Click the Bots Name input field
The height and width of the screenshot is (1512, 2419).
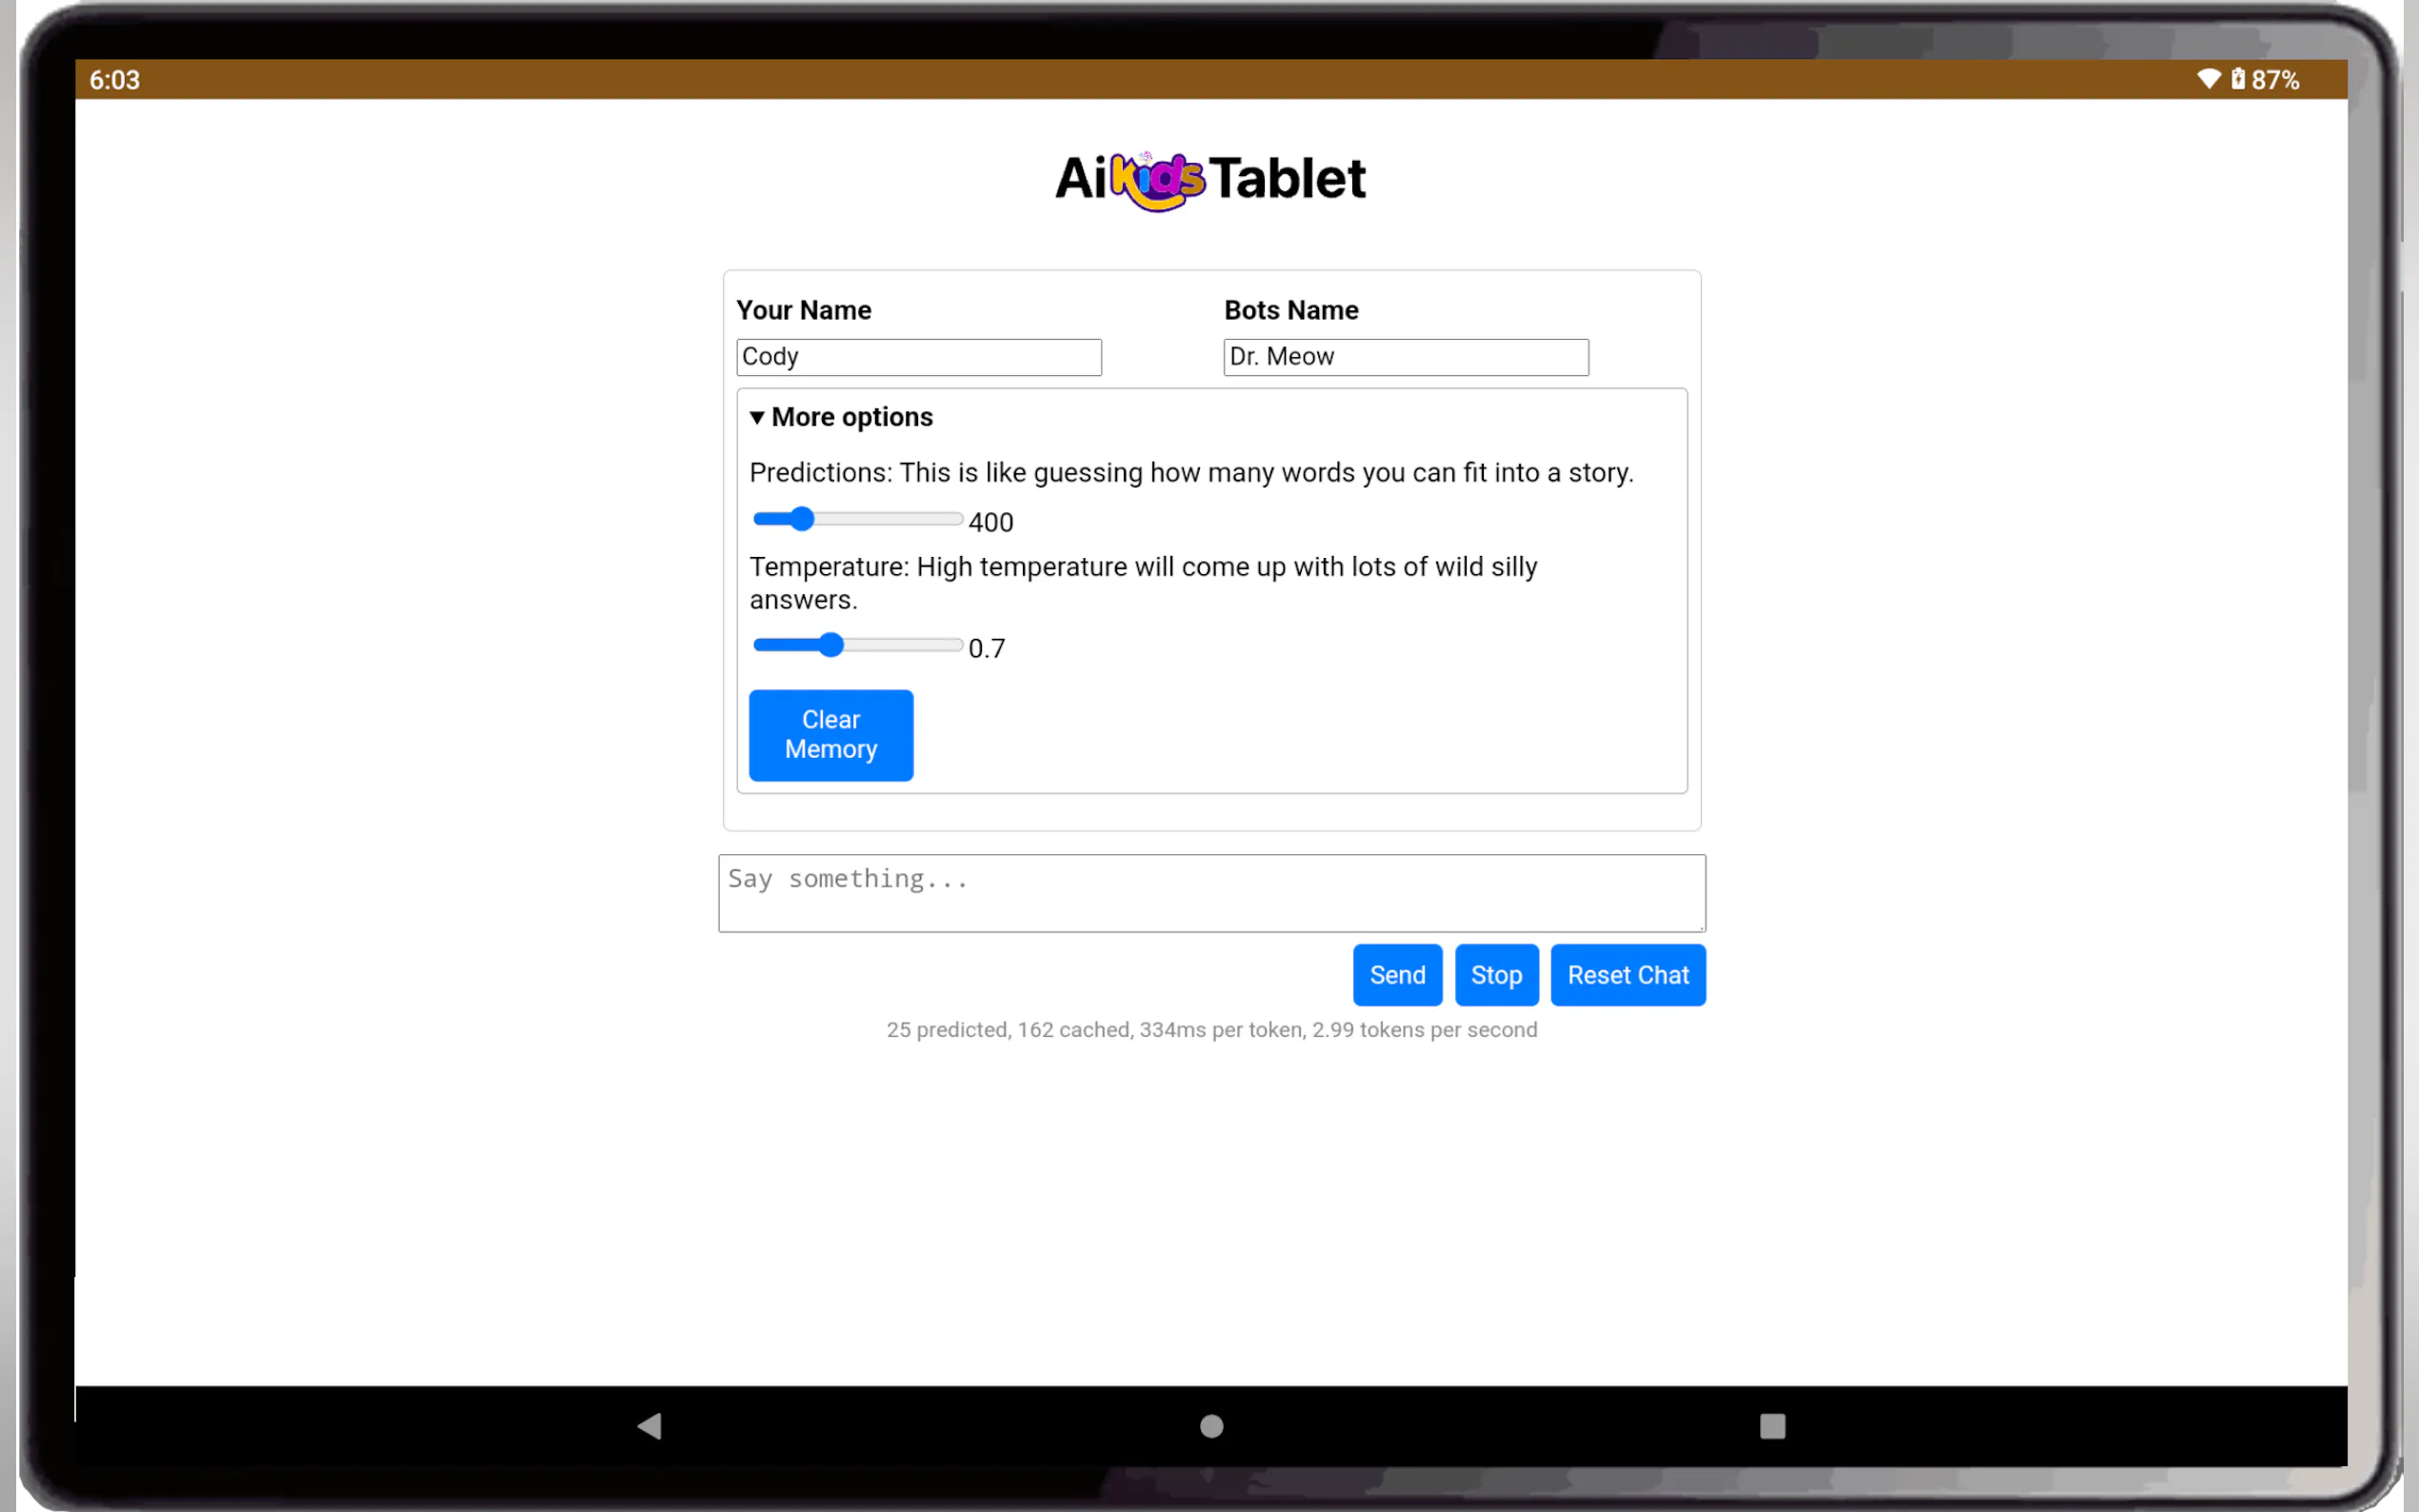(1405, 357)
